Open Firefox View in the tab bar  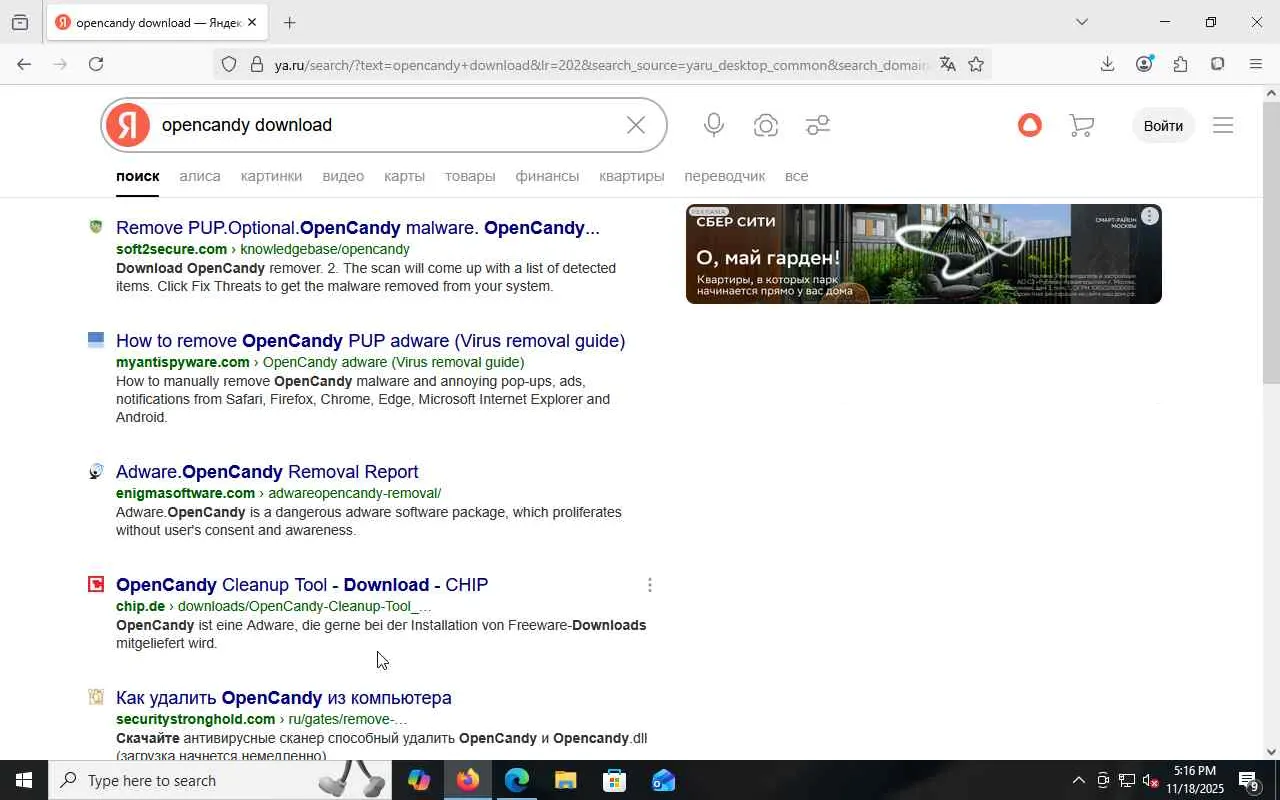point(20,22)
